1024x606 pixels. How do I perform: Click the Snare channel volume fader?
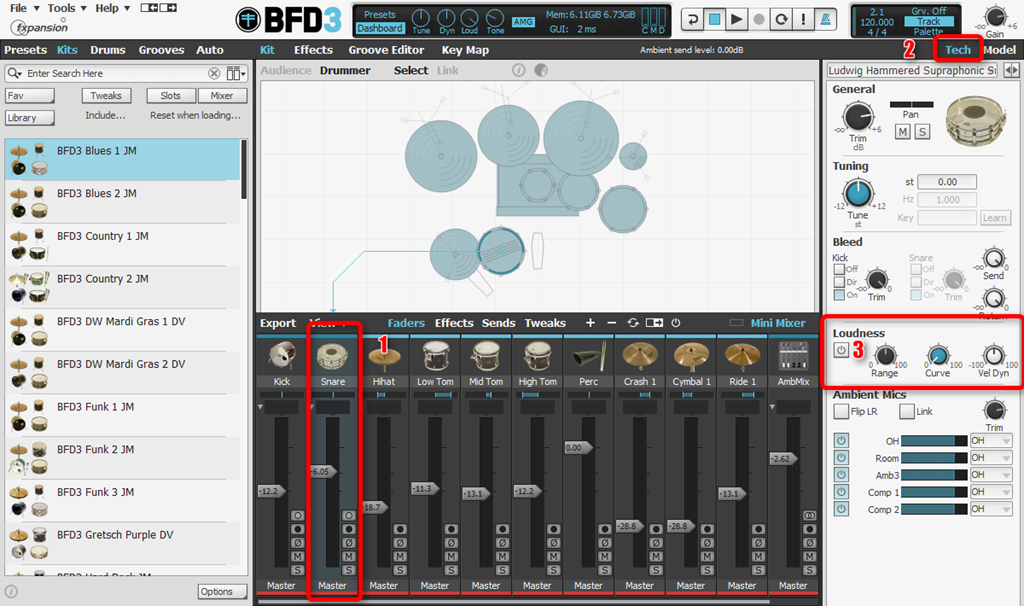tap(333, 470)
